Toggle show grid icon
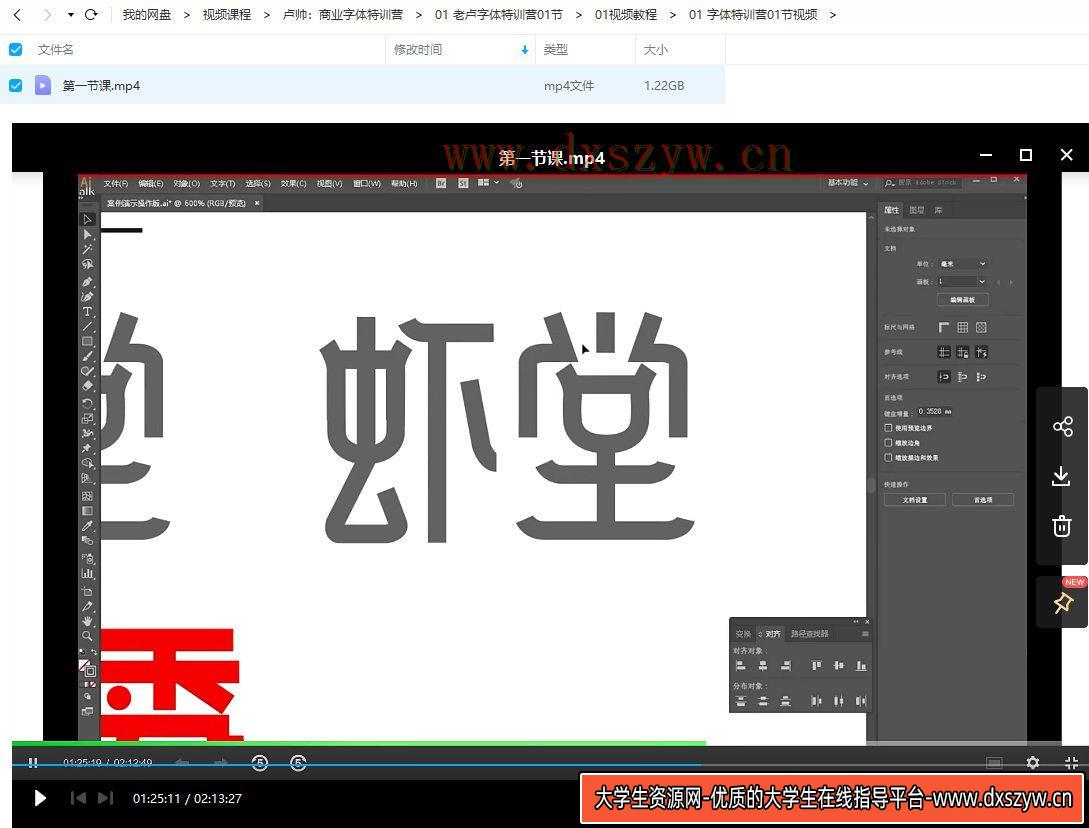This screenshot has width=1089, height=828. click(x=963, y=327)
